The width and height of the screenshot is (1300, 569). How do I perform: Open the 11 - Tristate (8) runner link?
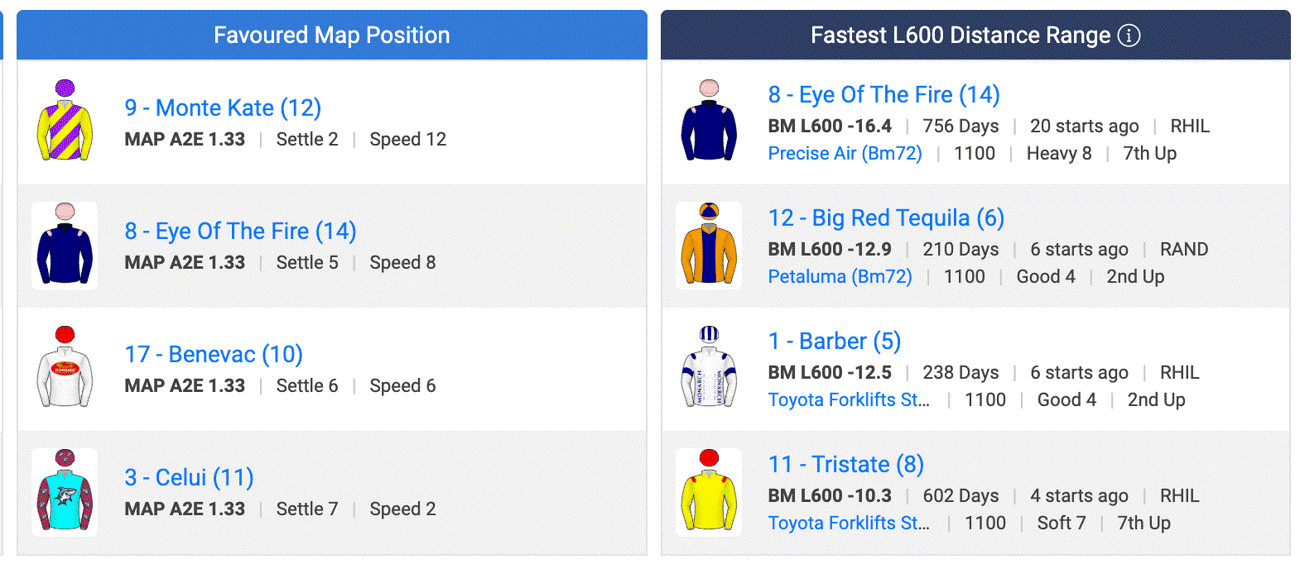(846, 464)
